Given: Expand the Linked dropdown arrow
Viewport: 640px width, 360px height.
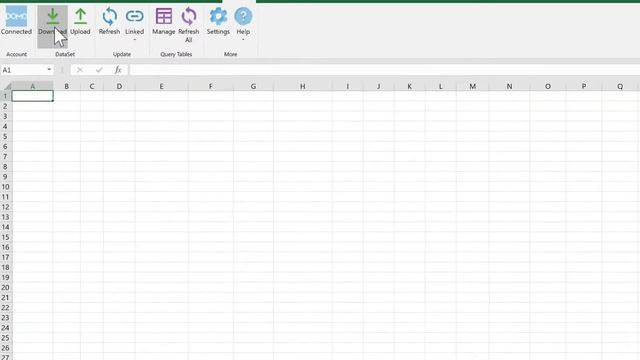Looking at the screenshot, I should click(134, 40).
